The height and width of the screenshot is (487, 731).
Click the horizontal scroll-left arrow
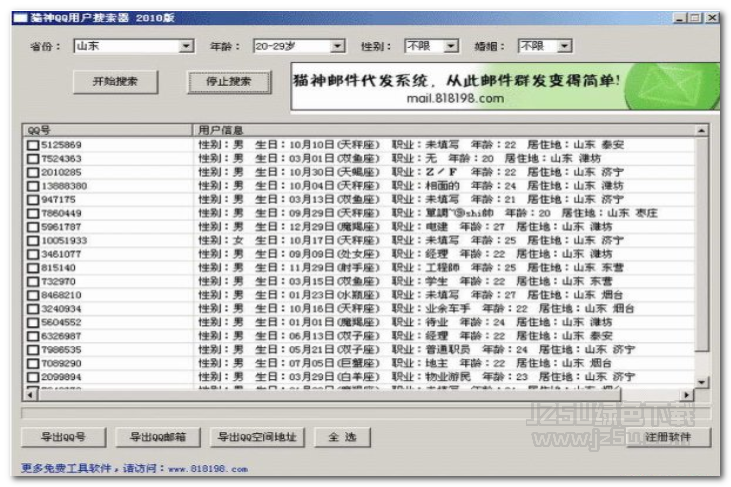(30, 395)
